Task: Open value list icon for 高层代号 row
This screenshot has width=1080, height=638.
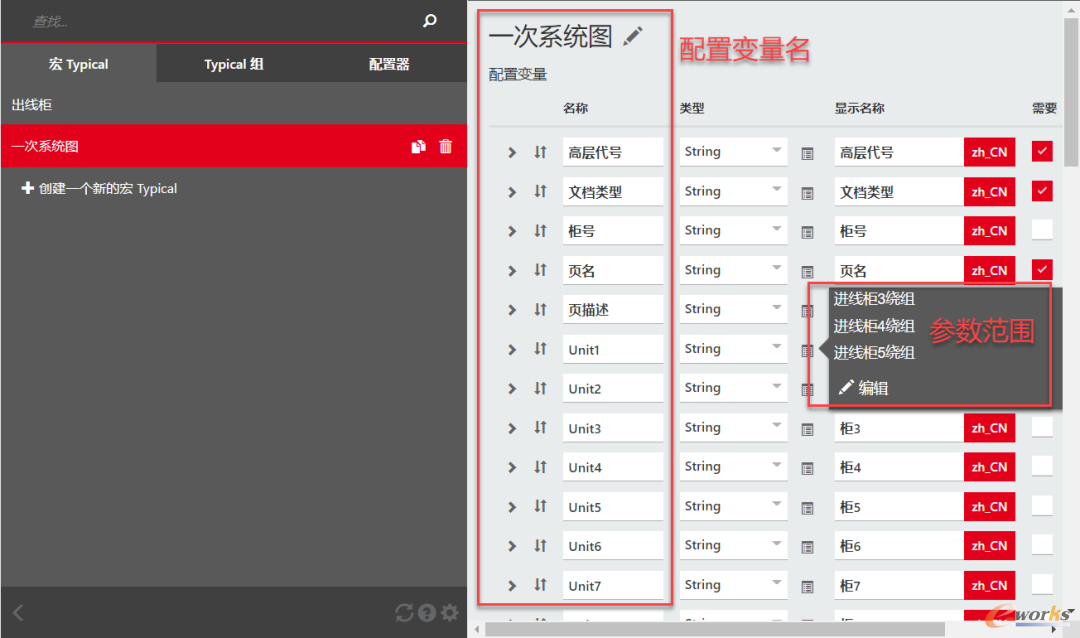Action: [807, 154]
